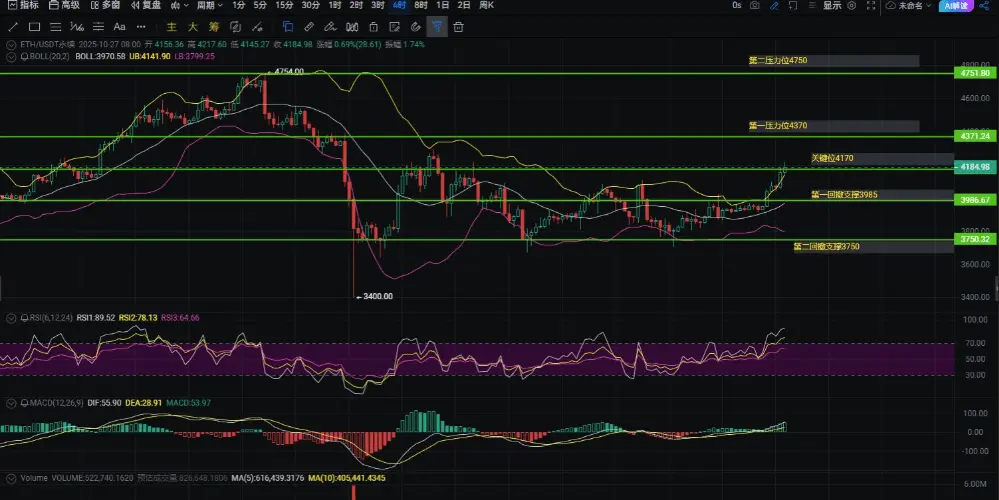Select the ruler measure tool
This screenshot has width=999, height=500.
tap(309, 27)
